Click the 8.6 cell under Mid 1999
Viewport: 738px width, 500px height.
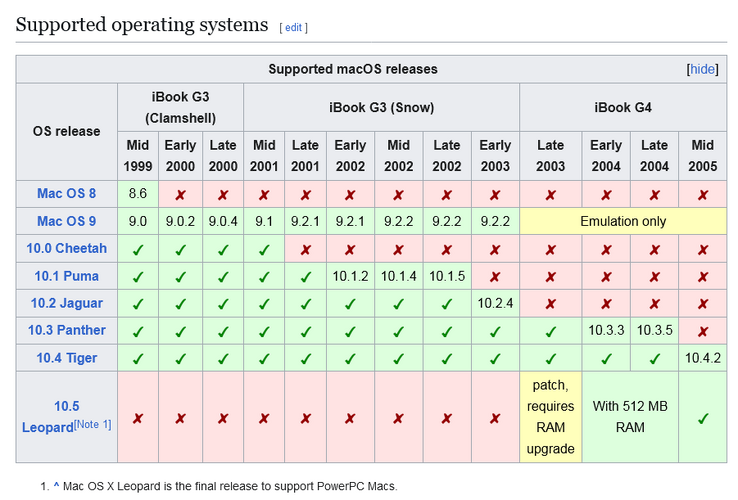(x=137, y=194)
